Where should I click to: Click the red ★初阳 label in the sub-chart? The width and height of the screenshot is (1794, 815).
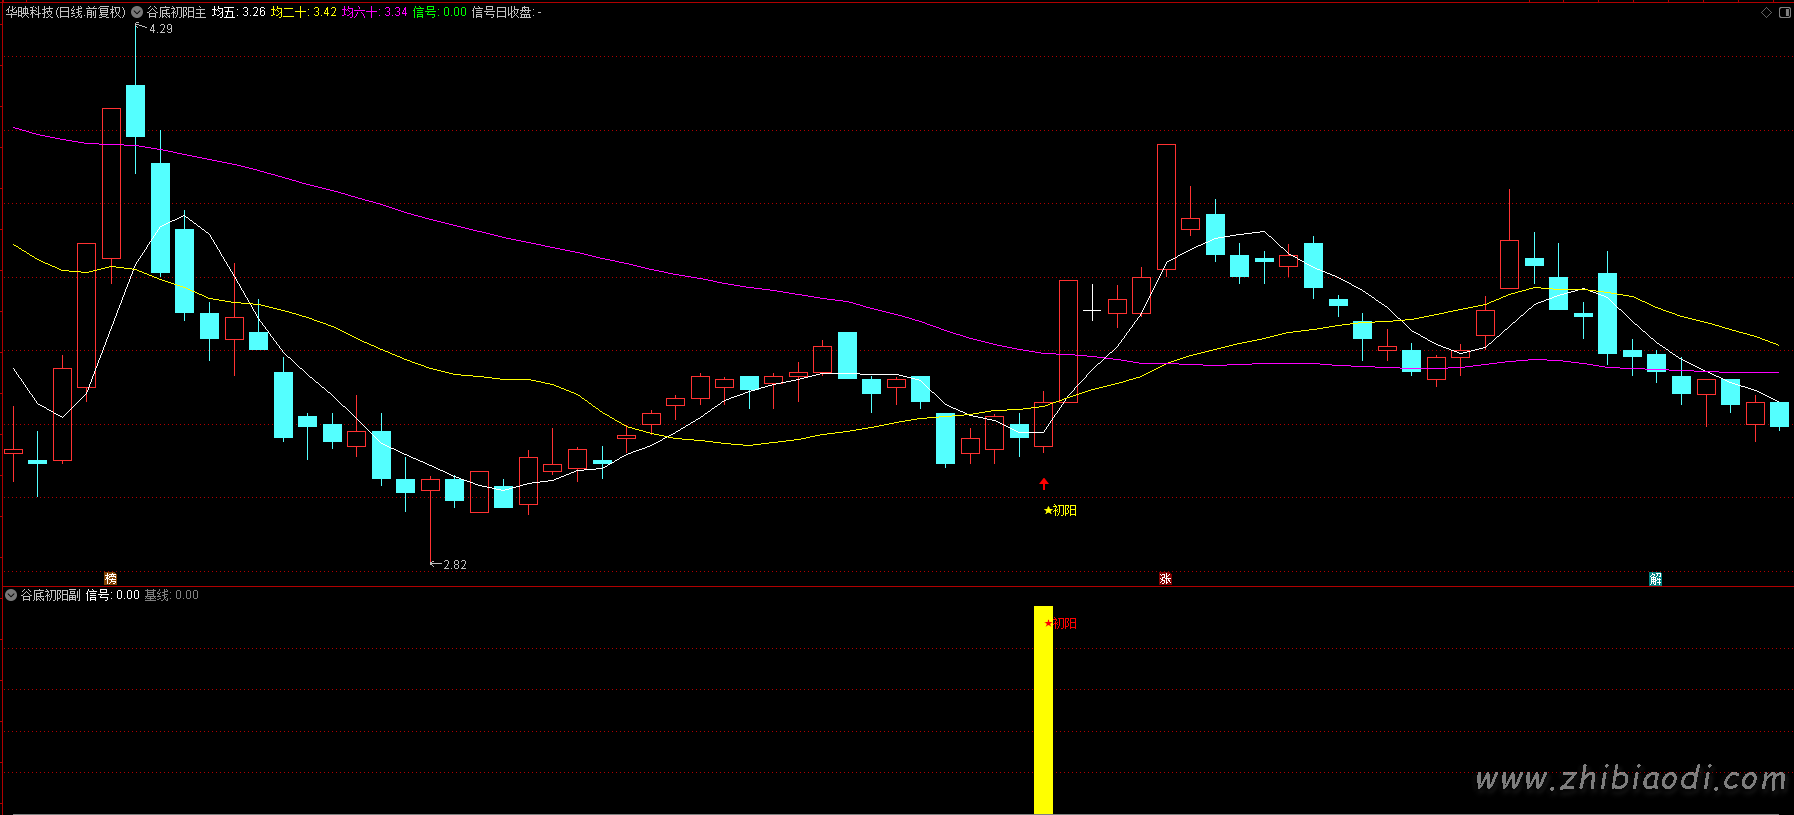(x=1060, y=623)
